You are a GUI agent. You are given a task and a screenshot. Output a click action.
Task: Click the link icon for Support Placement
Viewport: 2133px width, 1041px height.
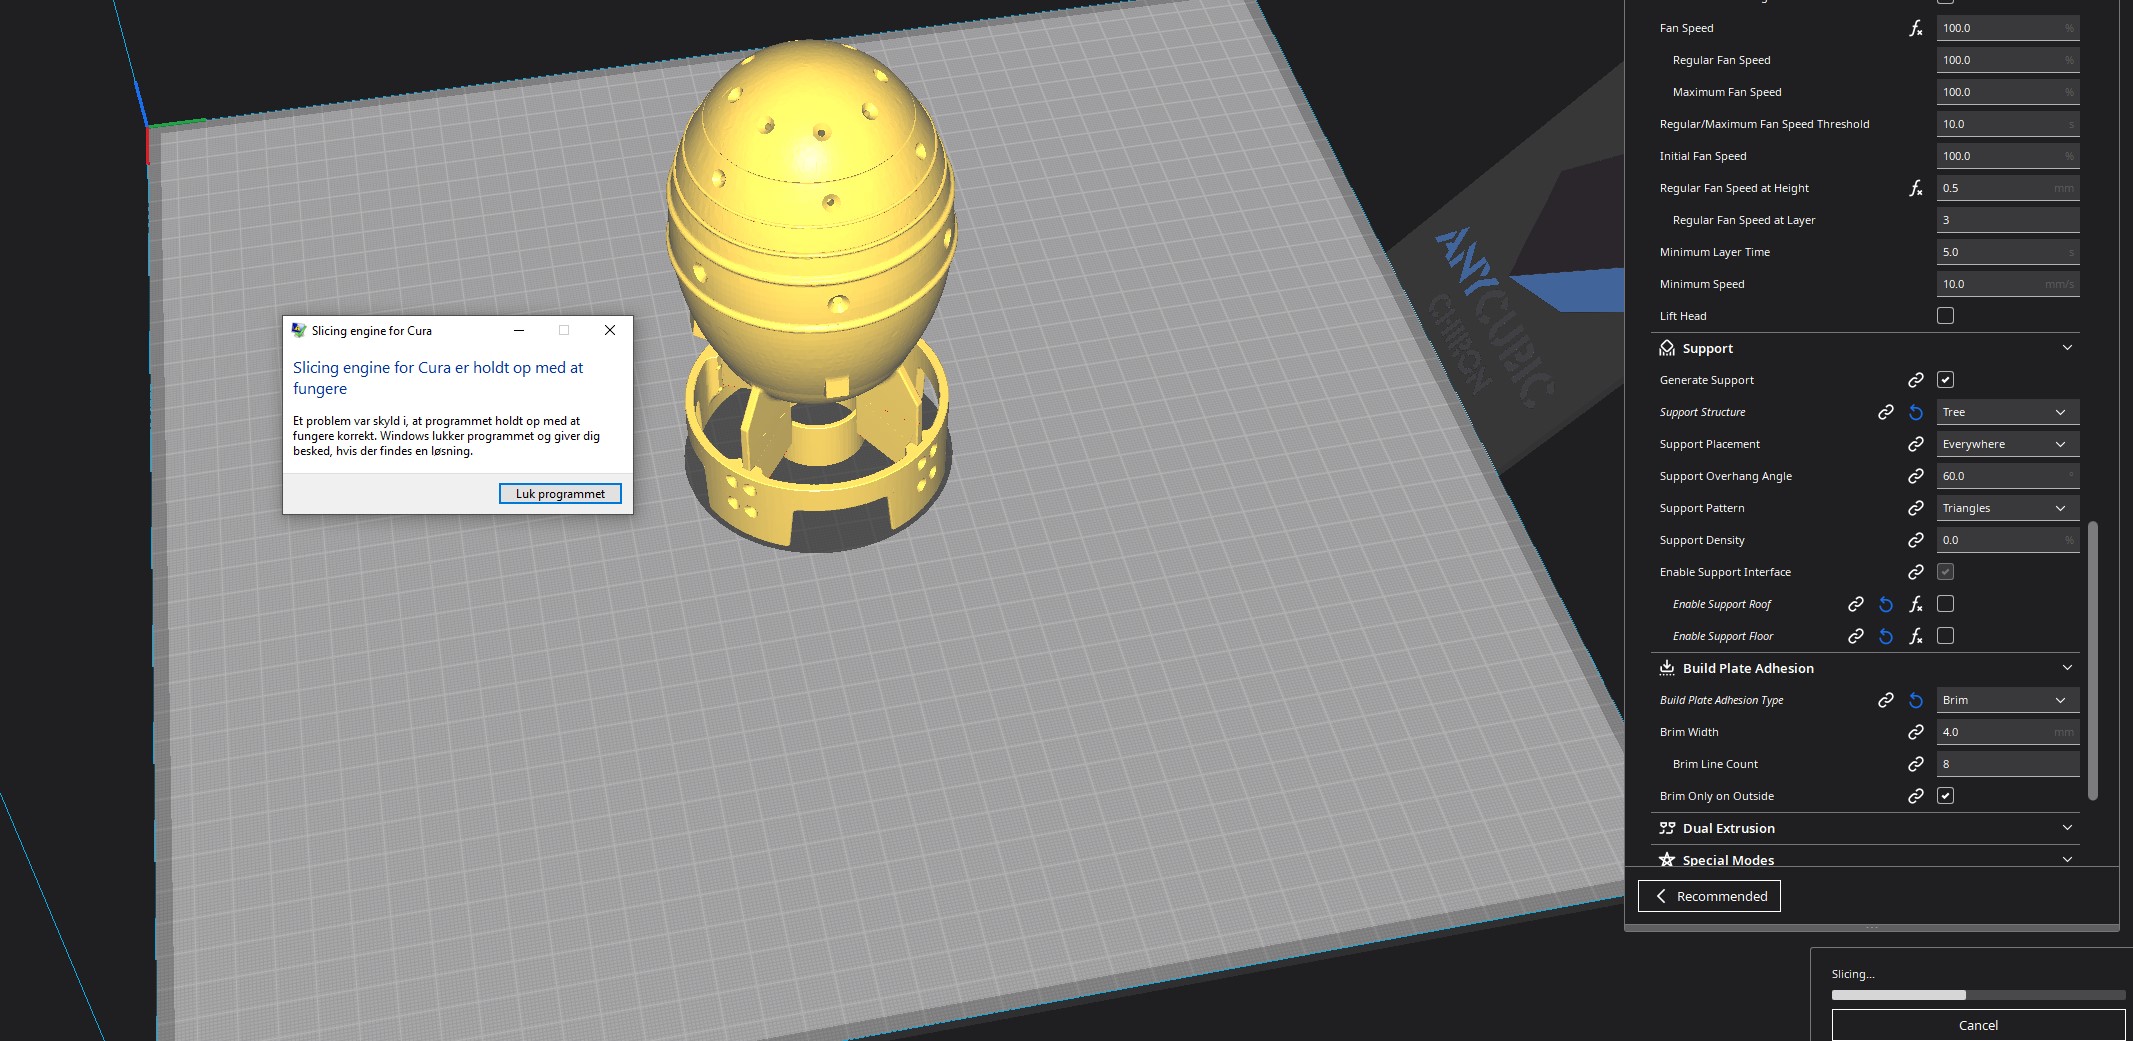point(1915,444)
